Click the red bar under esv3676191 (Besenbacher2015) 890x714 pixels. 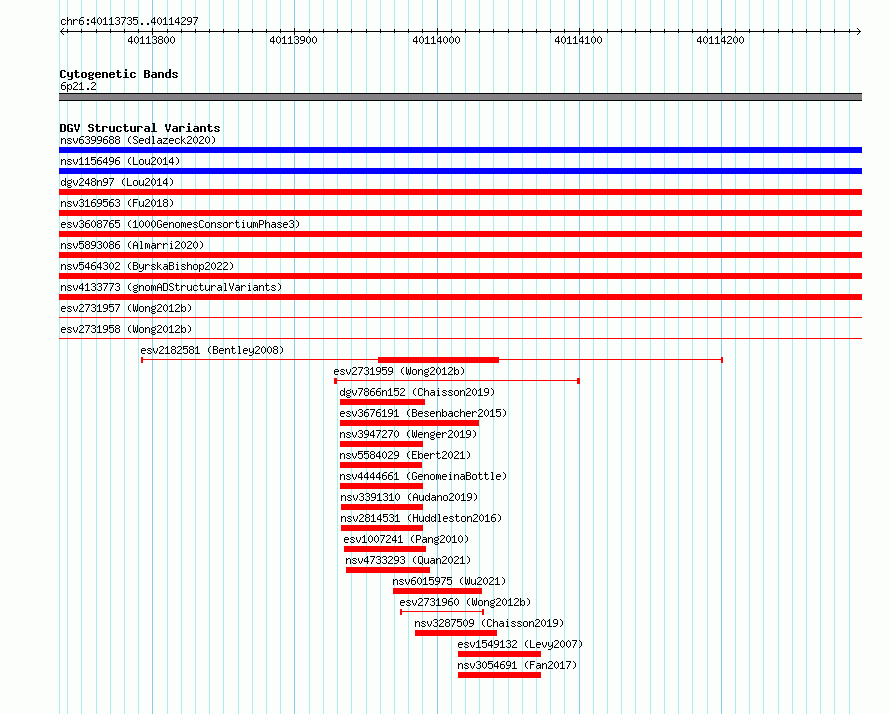pos(409,423)
